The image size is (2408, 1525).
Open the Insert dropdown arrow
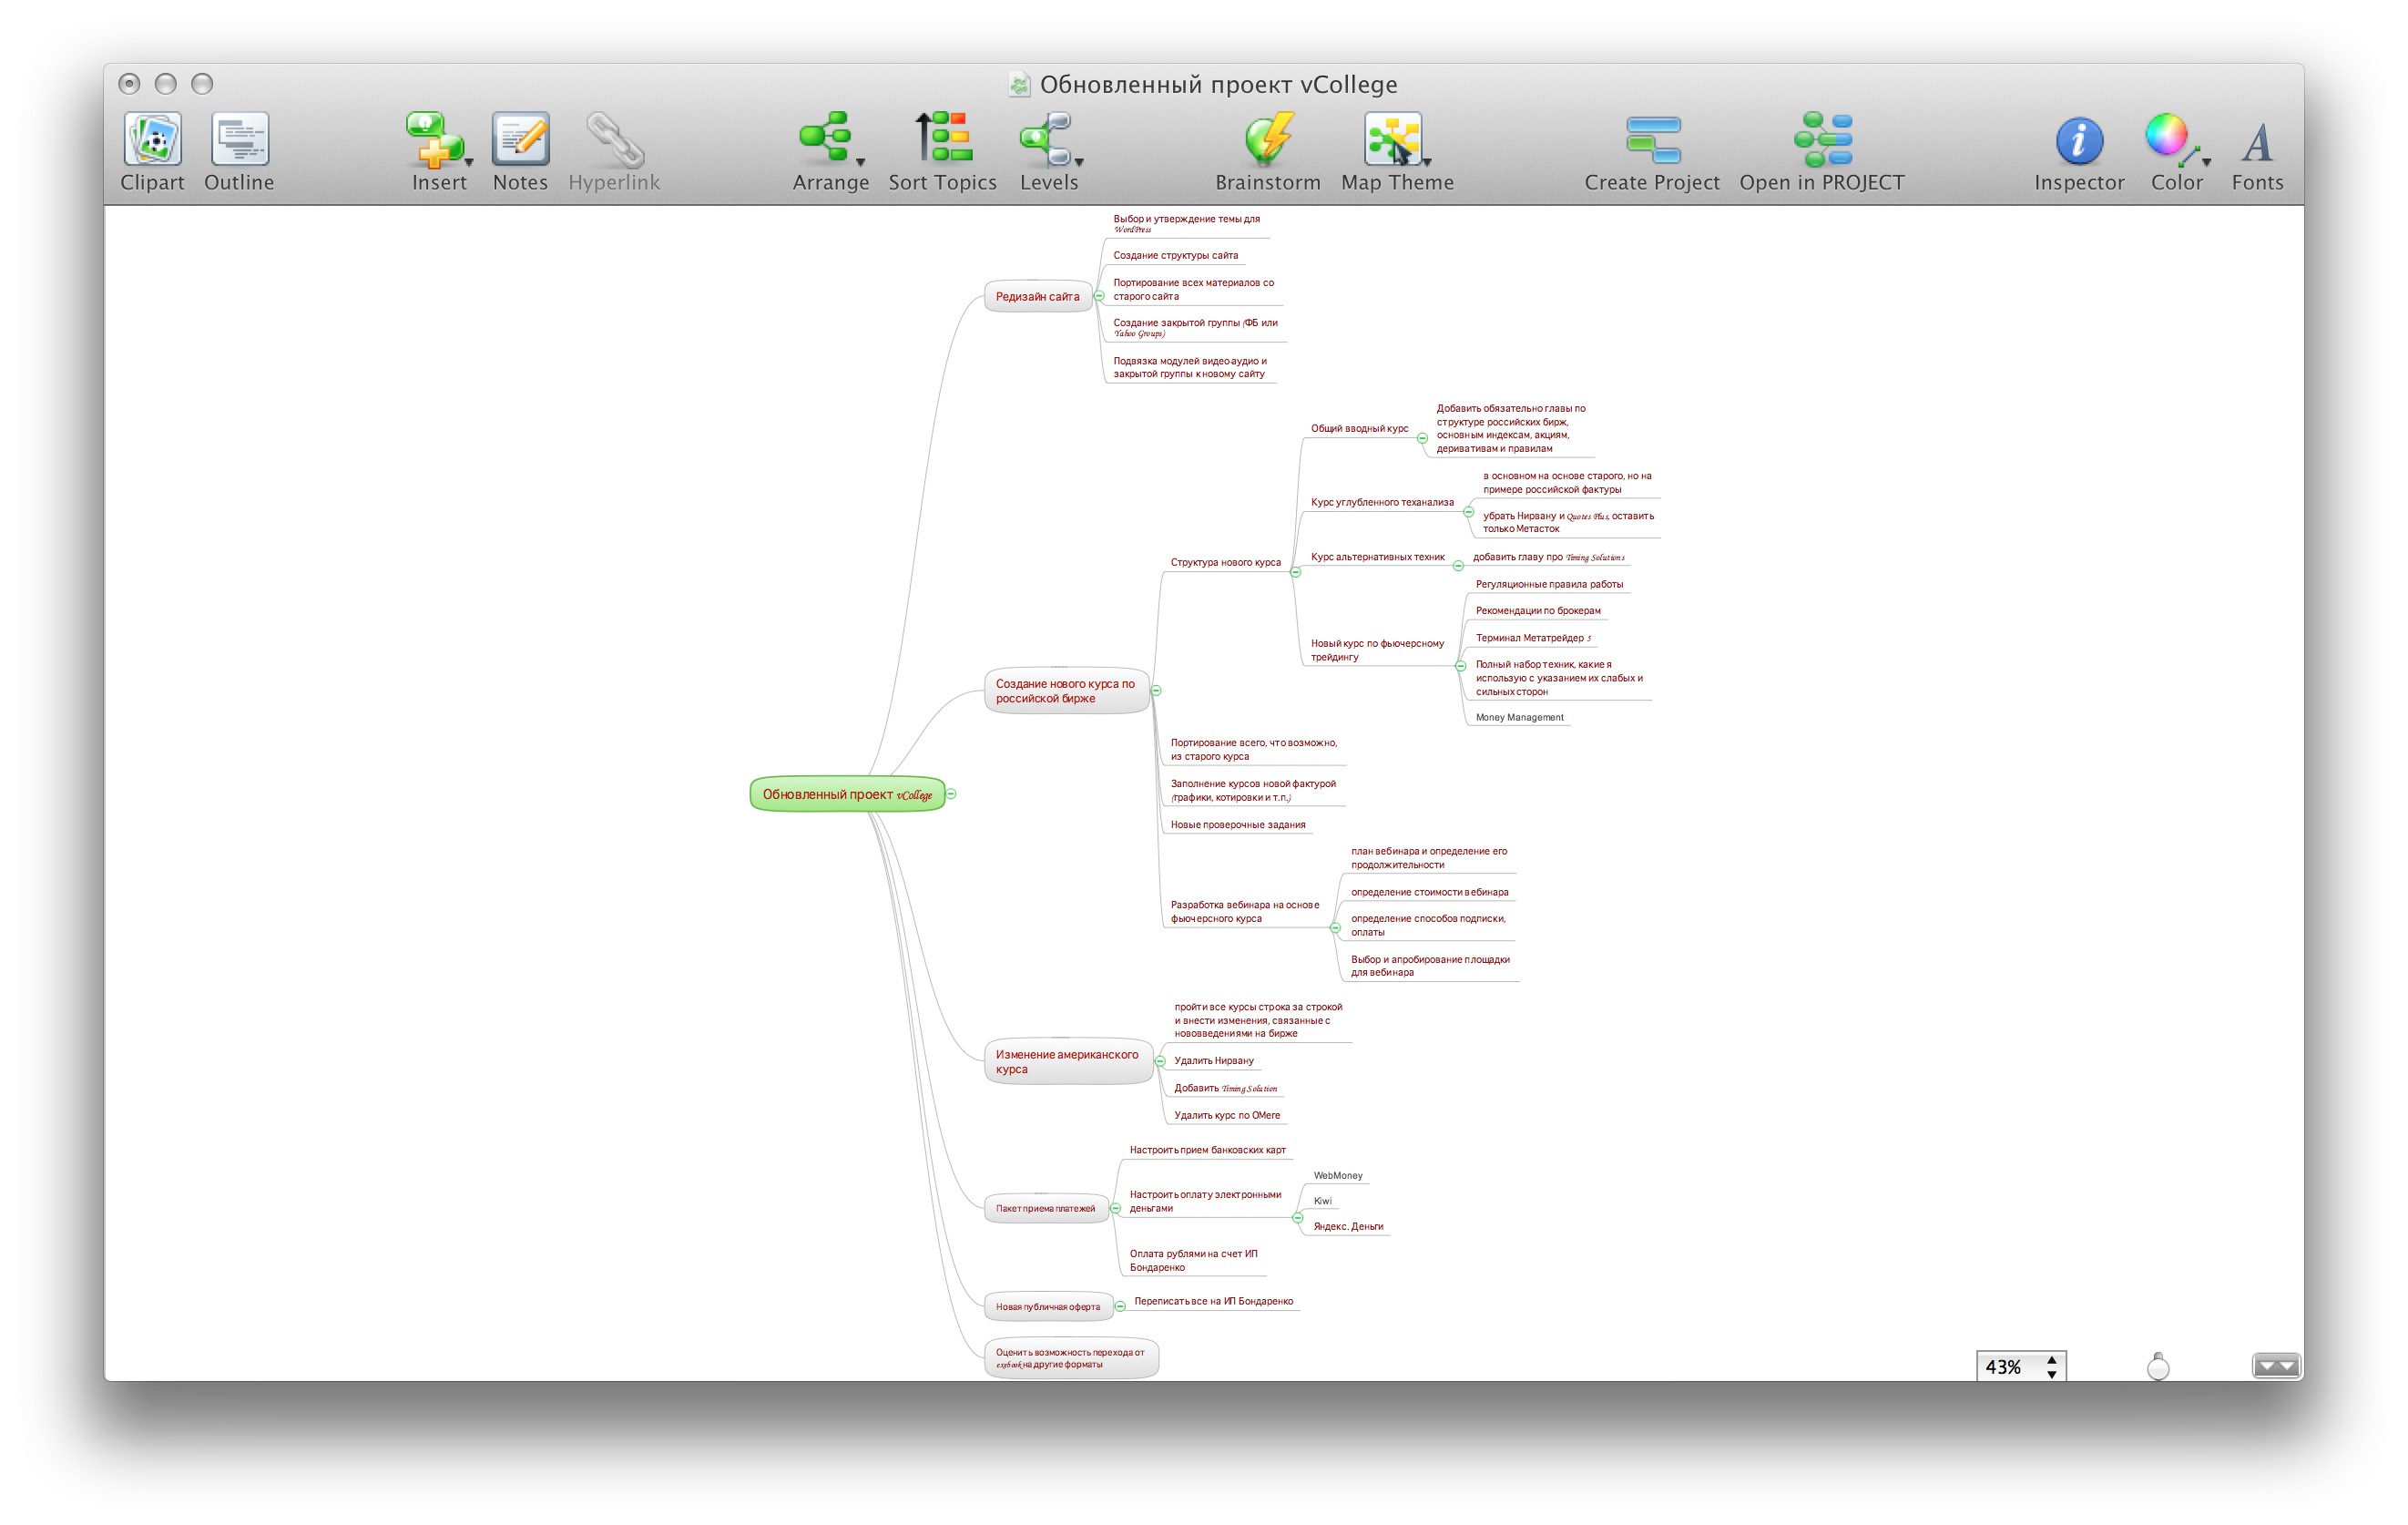pyautogui.click(x=469, y=162)
